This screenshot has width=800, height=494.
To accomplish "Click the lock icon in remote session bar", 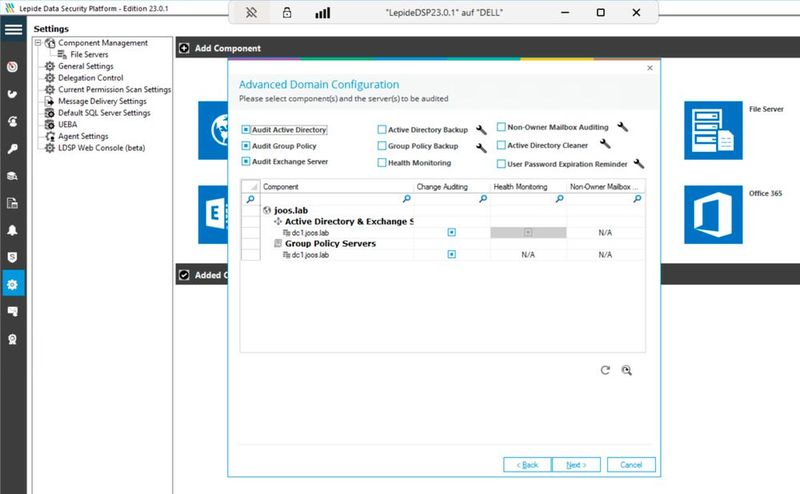I will 287,13.
